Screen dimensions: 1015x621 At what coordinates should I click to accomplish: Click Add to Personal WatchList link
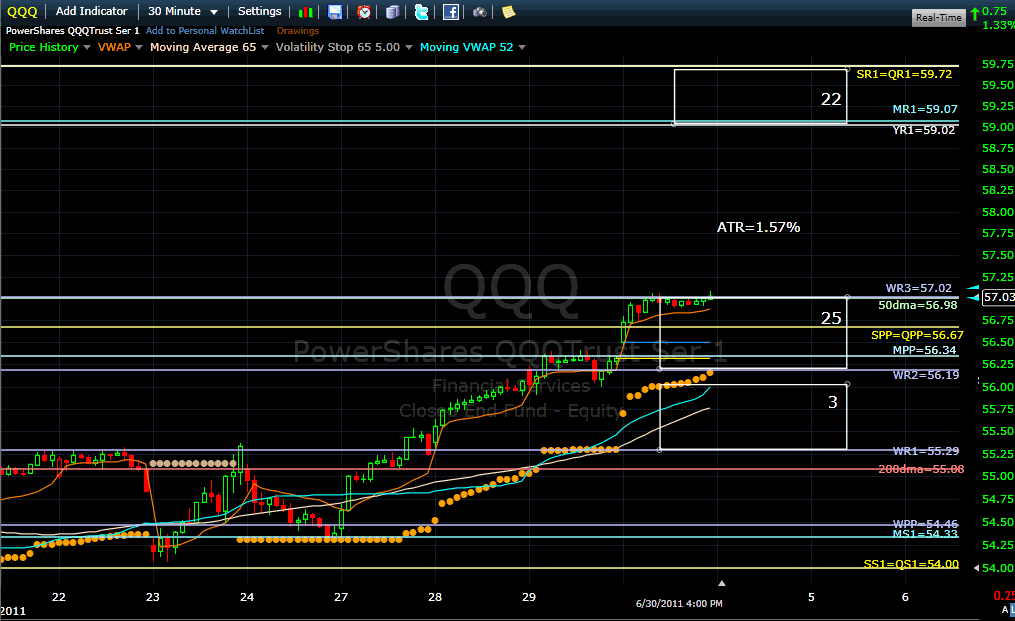(x=205, y=30)
